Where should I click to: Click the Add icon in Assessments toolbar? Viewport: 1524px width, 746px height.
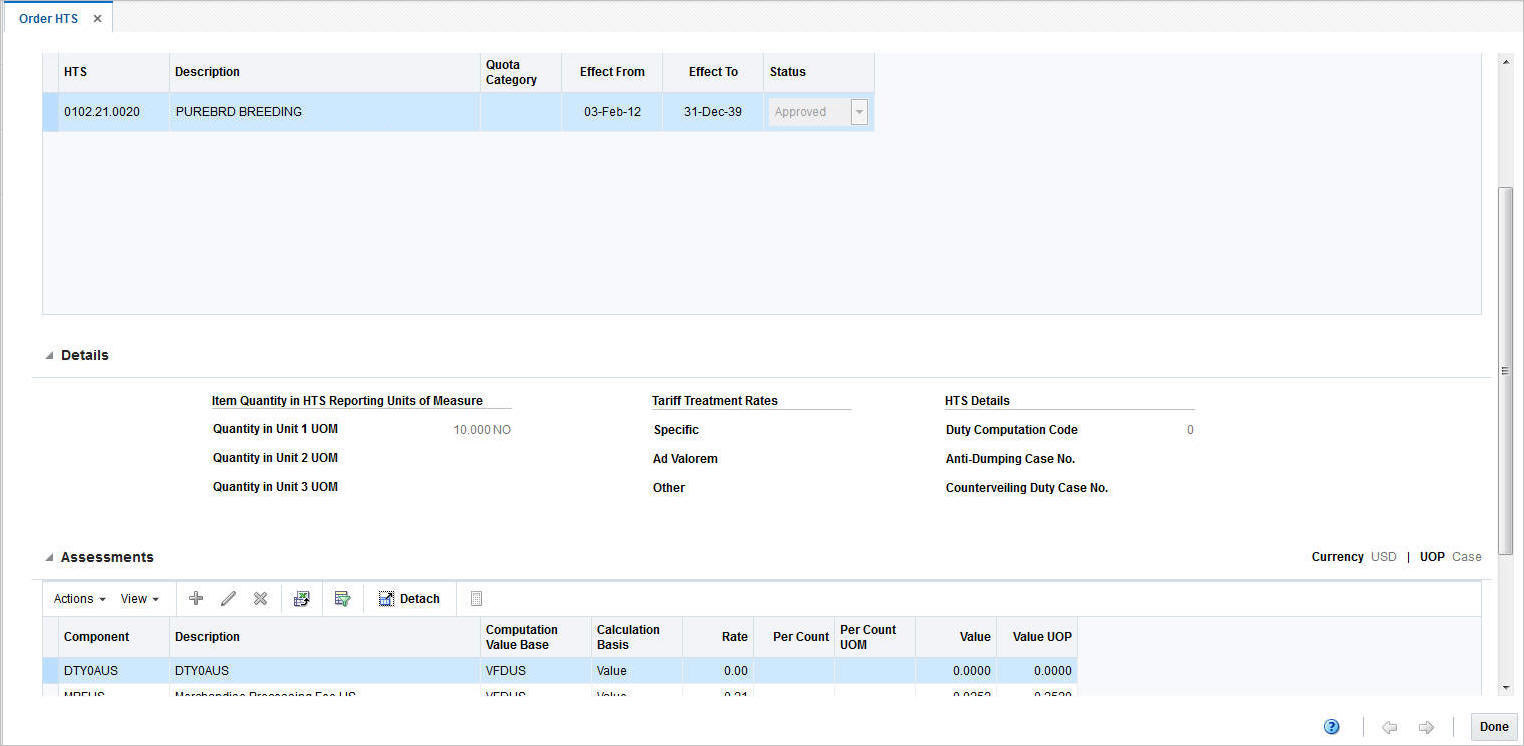(x=196, y=598)
